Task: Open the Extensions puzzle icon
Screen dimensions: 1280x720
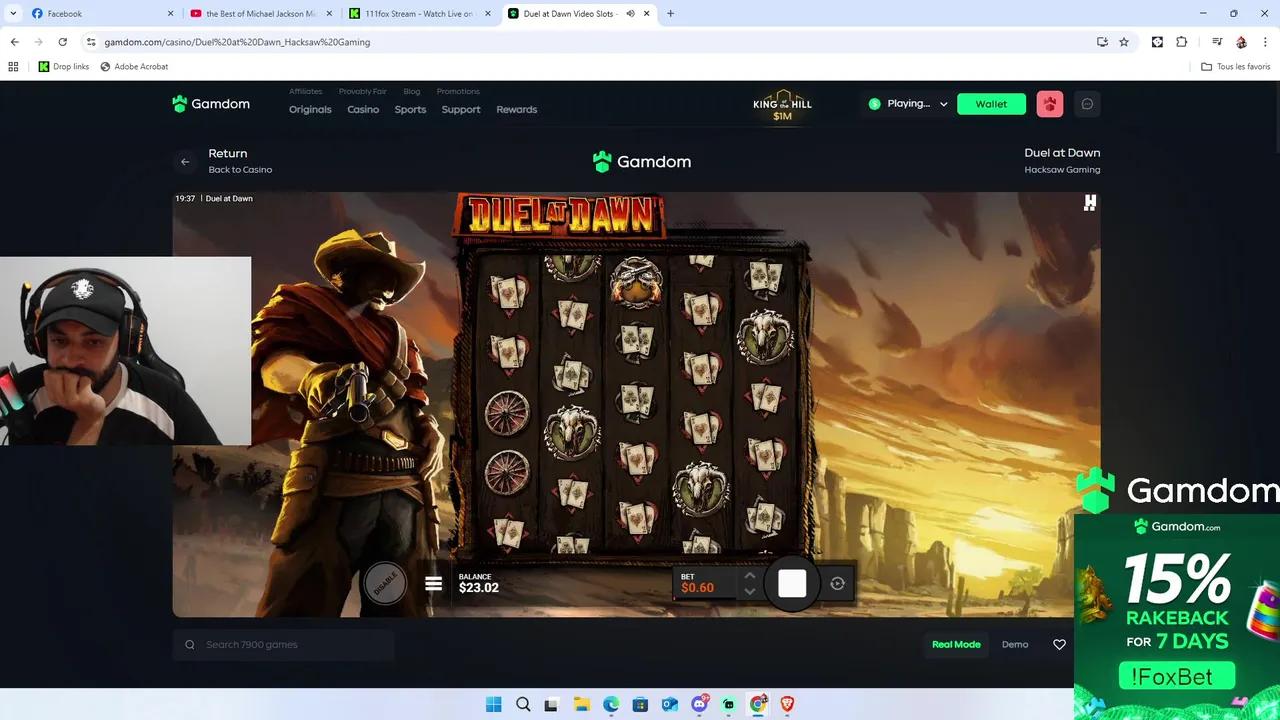Action: click(x=1182, y=42)
